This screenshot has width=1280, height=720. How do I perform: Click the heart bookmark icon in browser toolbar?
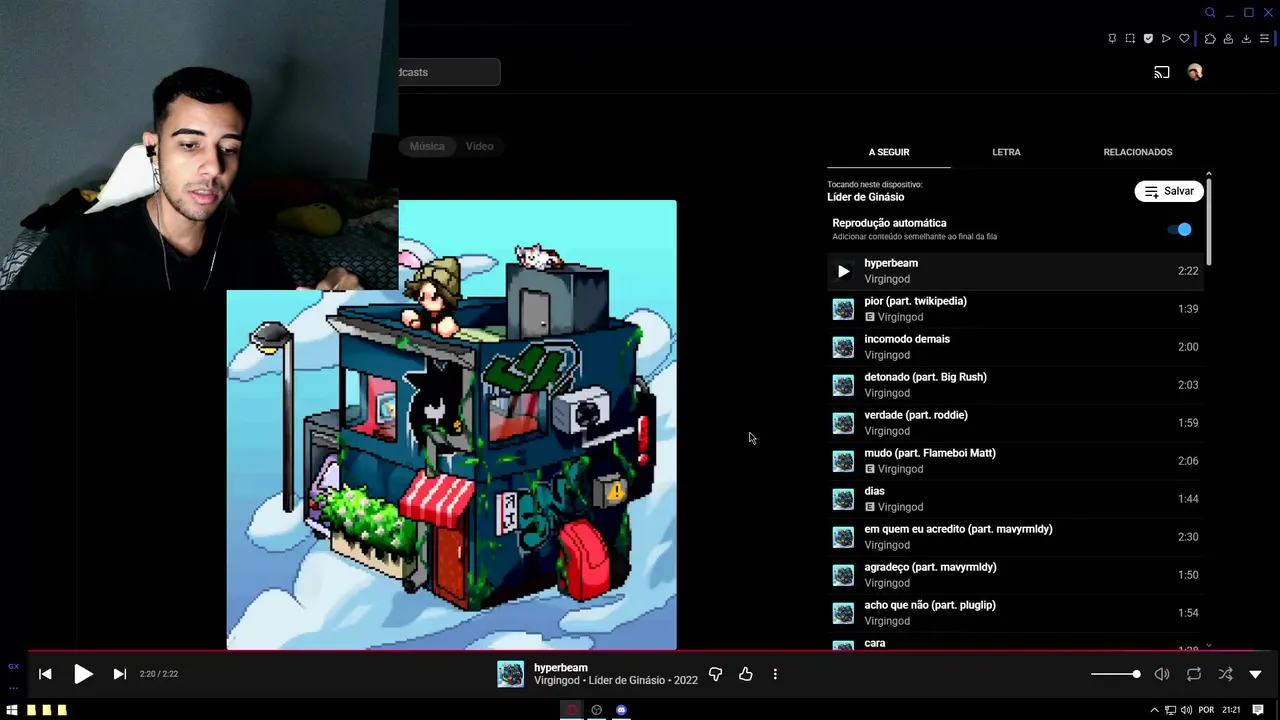click(1184, 39)
